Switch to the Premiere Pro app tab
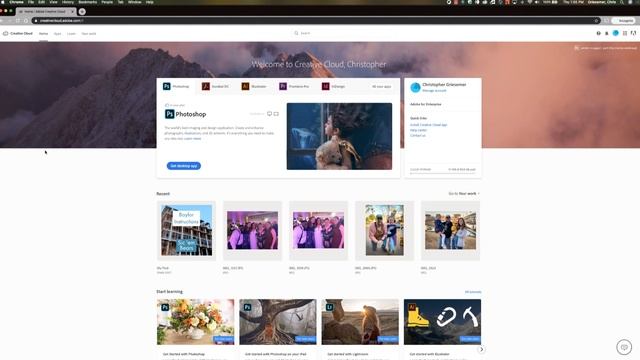The height and width of the screenshot is (360, 640). (294, 87)
